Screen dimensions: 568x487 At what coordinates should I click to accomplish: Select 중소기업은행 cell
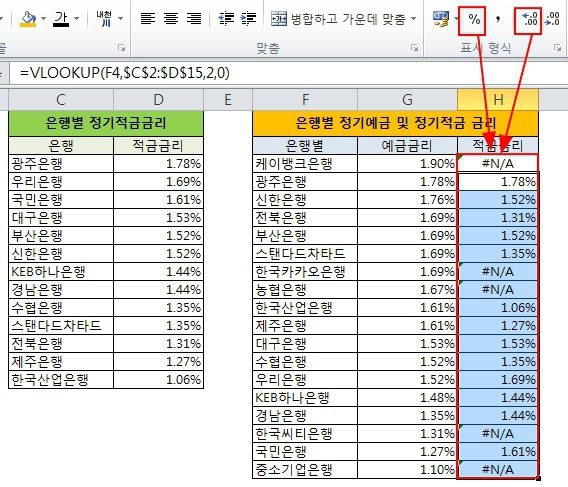click(x=305, y=470)
